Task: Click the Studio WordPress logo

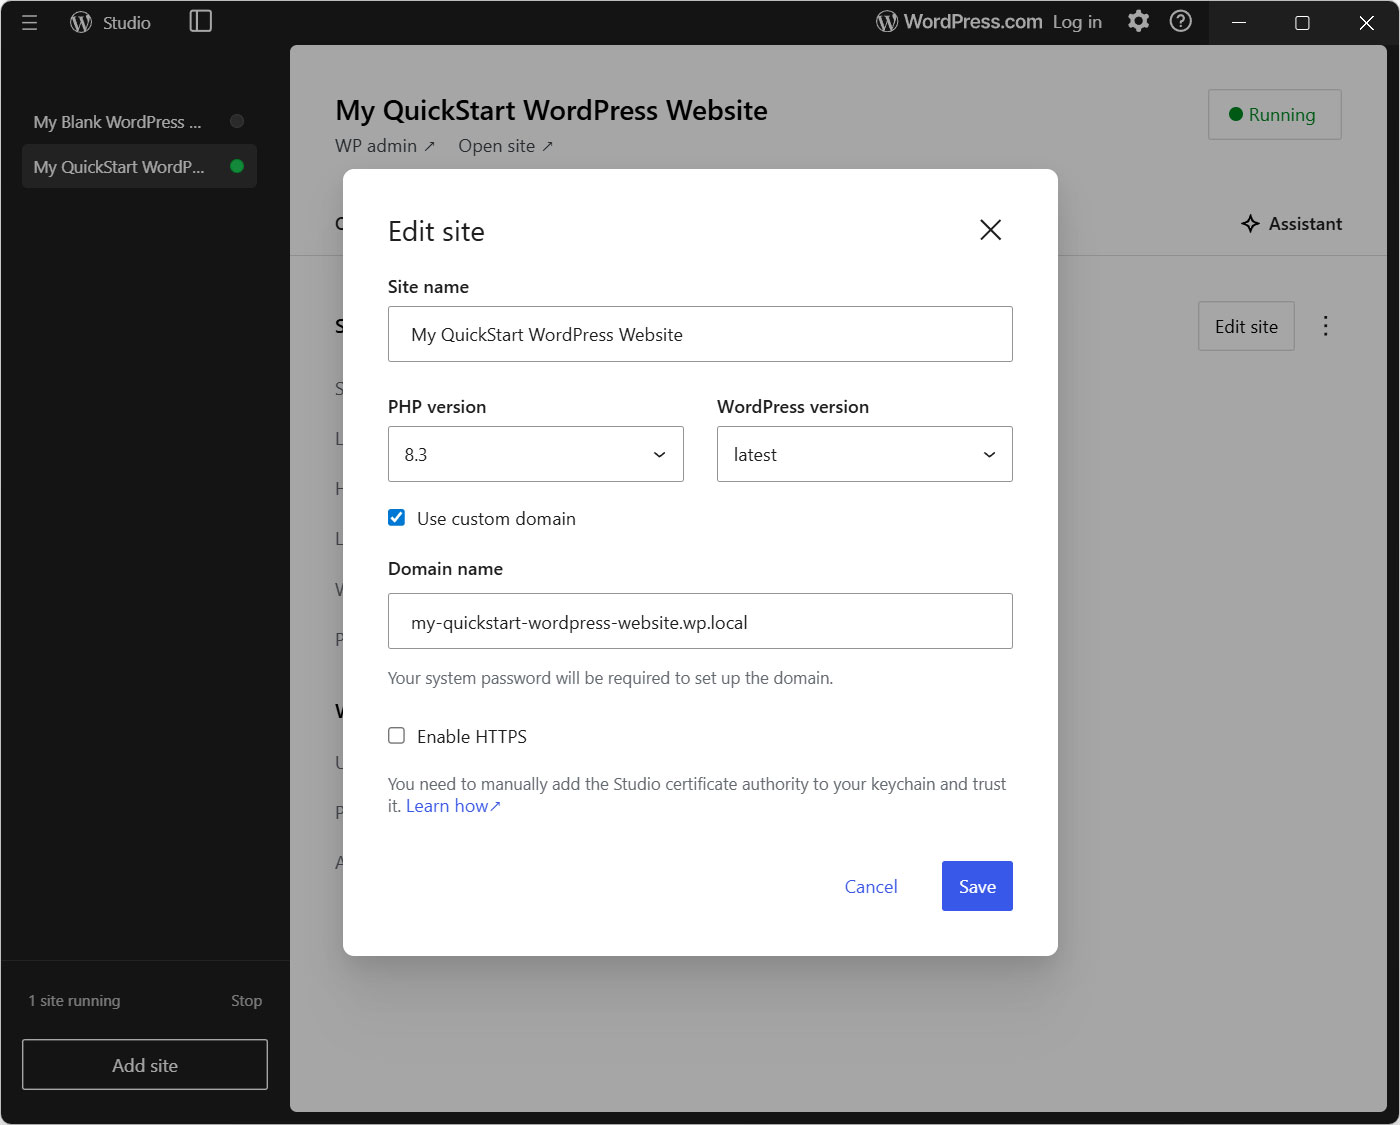Action: tap(80, 22)
